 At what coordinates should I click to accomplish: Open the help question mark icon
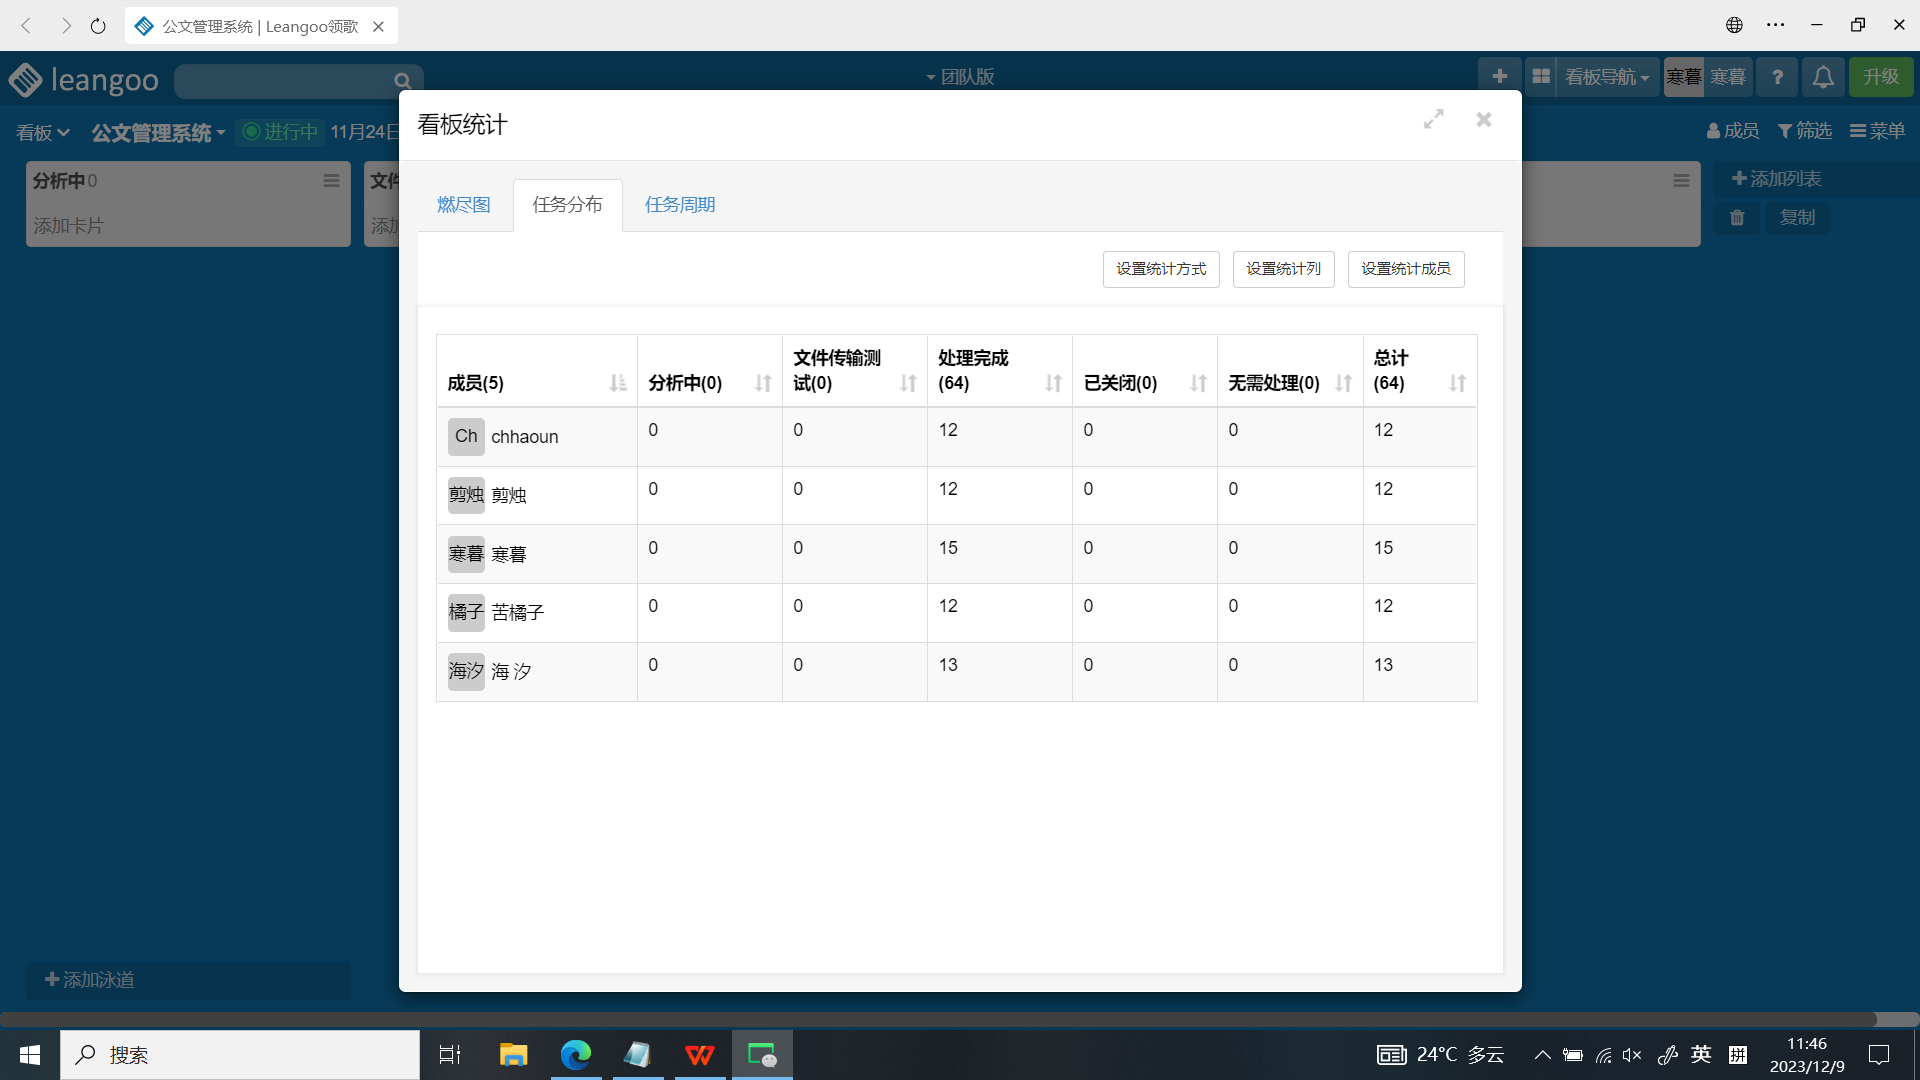coord(1777,77)
